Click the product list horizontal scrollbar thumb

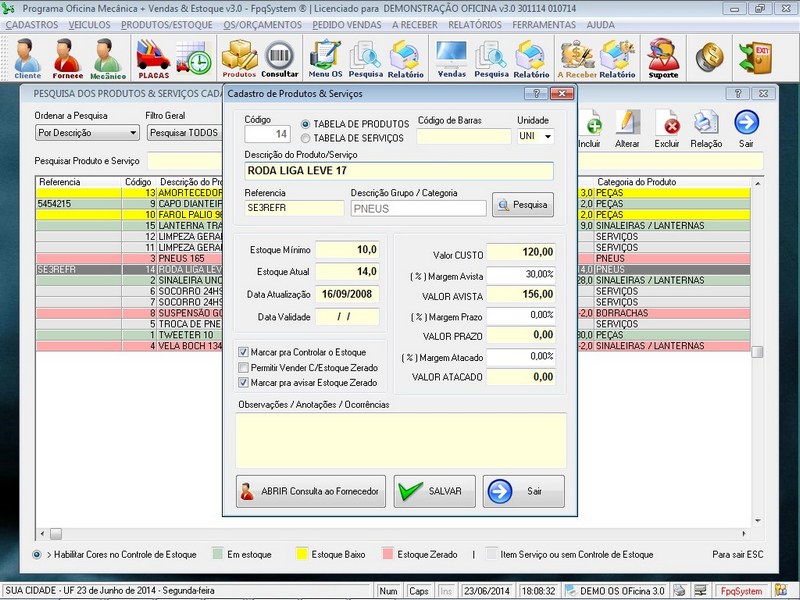pos(56,534)
